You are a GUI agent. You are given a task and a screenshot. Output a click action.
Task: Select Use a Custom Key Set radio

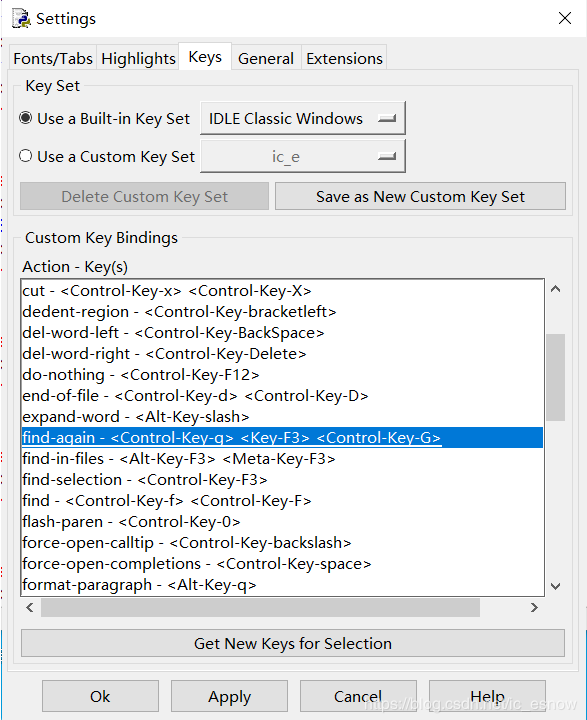pyautogui.click(x=25, y=156)
